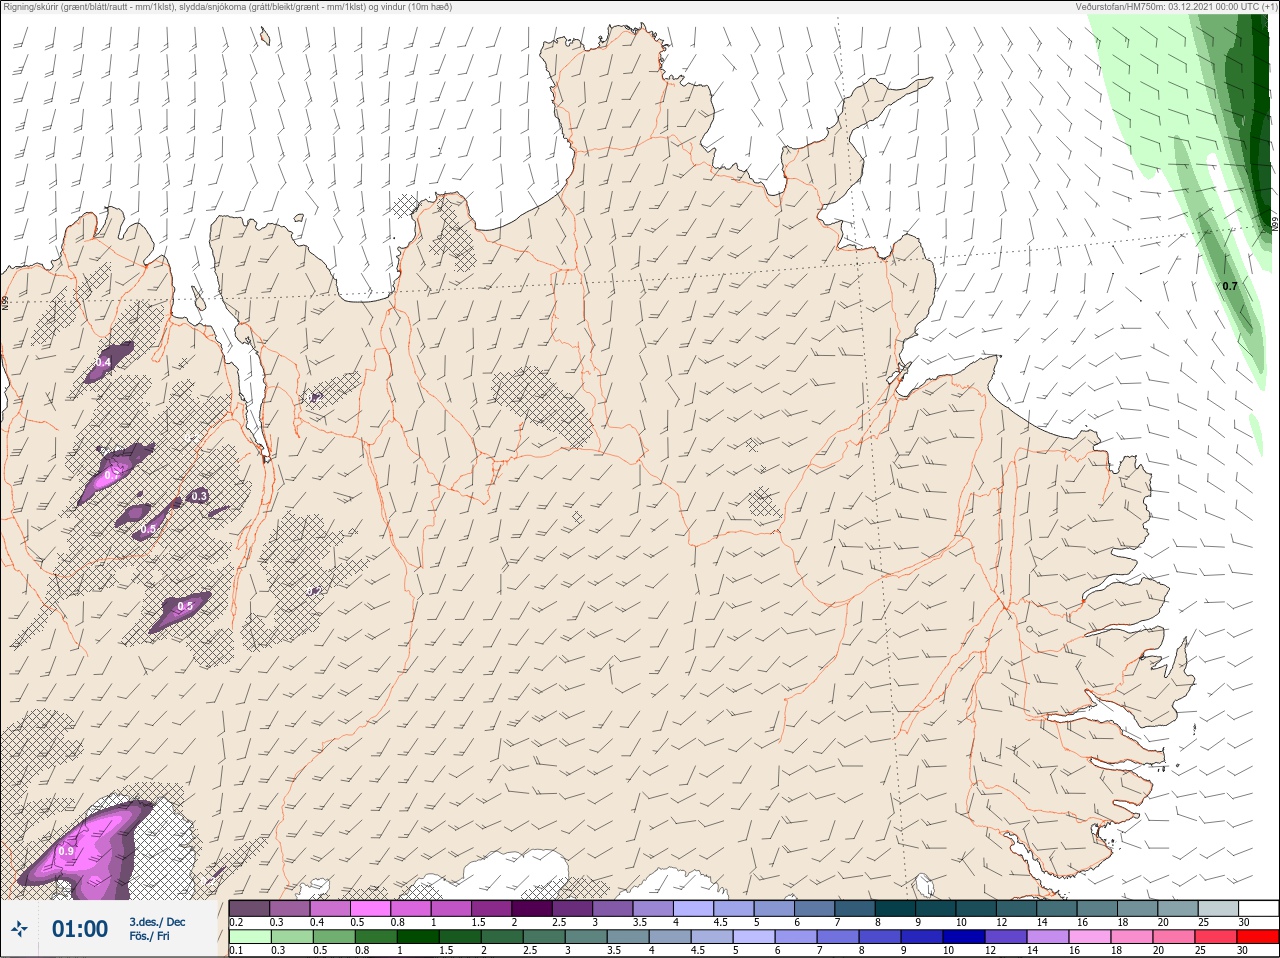Pick lower scale swatch between 1 and 1.5

(418, 937)
